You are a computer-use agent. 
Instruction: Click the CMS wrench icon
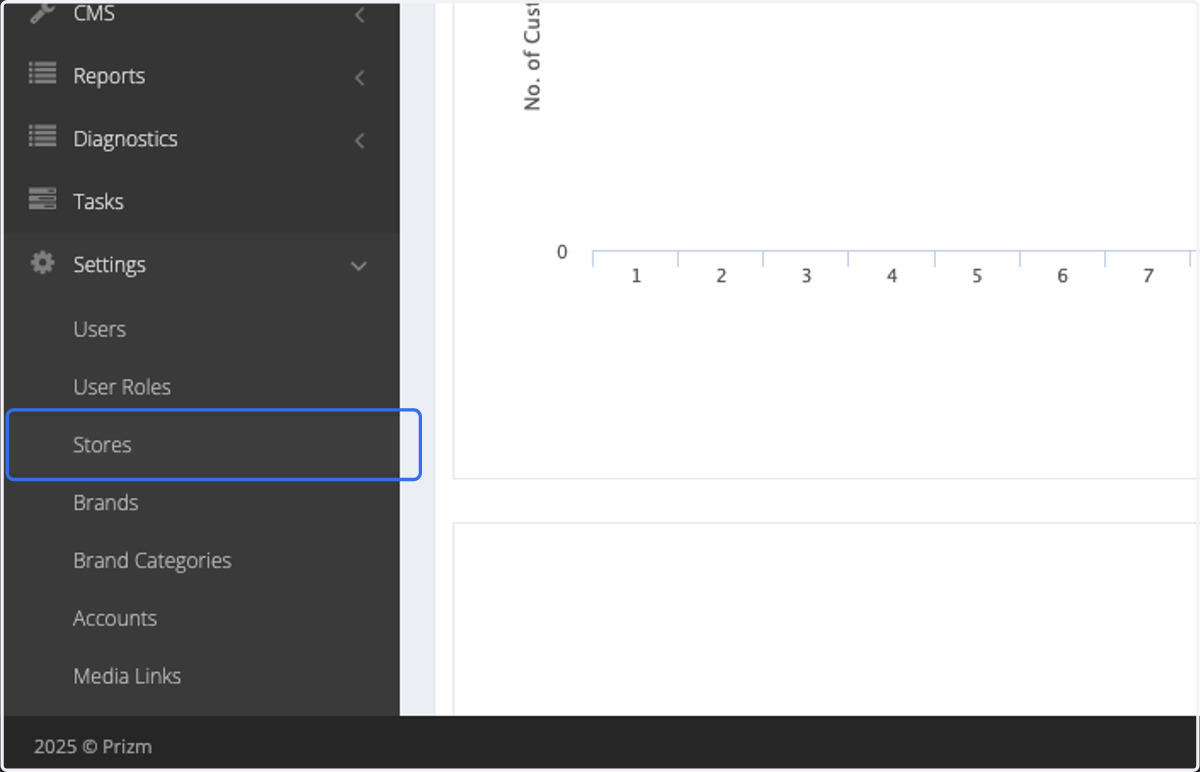(42, 13)
